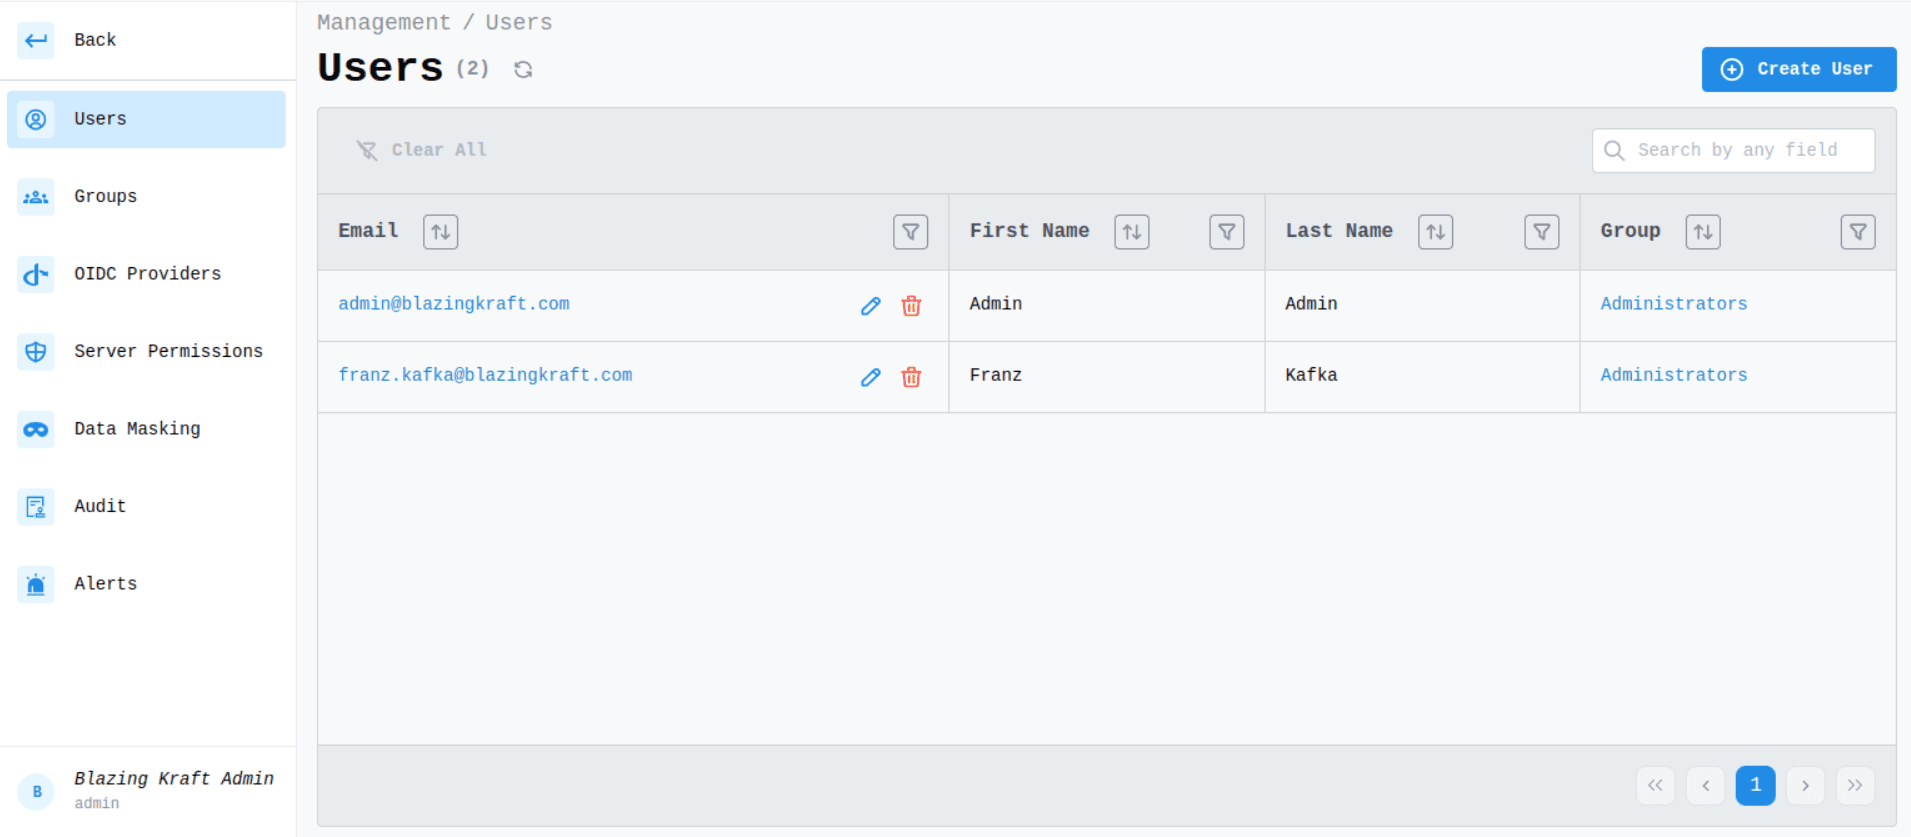Navigate to OIDC Providers
The image size is (1911, 837).
point(147,274)
